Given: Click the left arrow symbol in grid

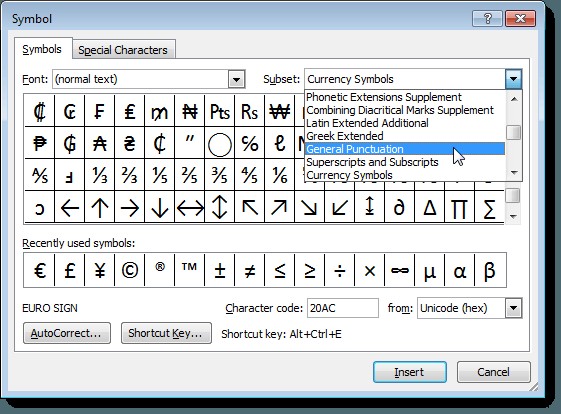Looking at the screenshot, I should tap(69, 207).
